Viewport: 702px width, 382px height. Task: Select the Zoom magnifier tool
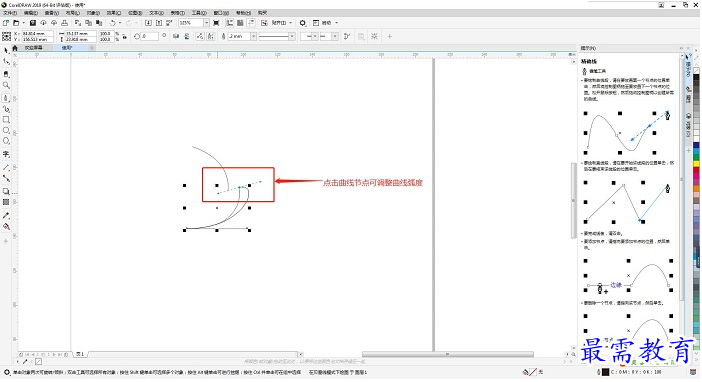(6, 85)
